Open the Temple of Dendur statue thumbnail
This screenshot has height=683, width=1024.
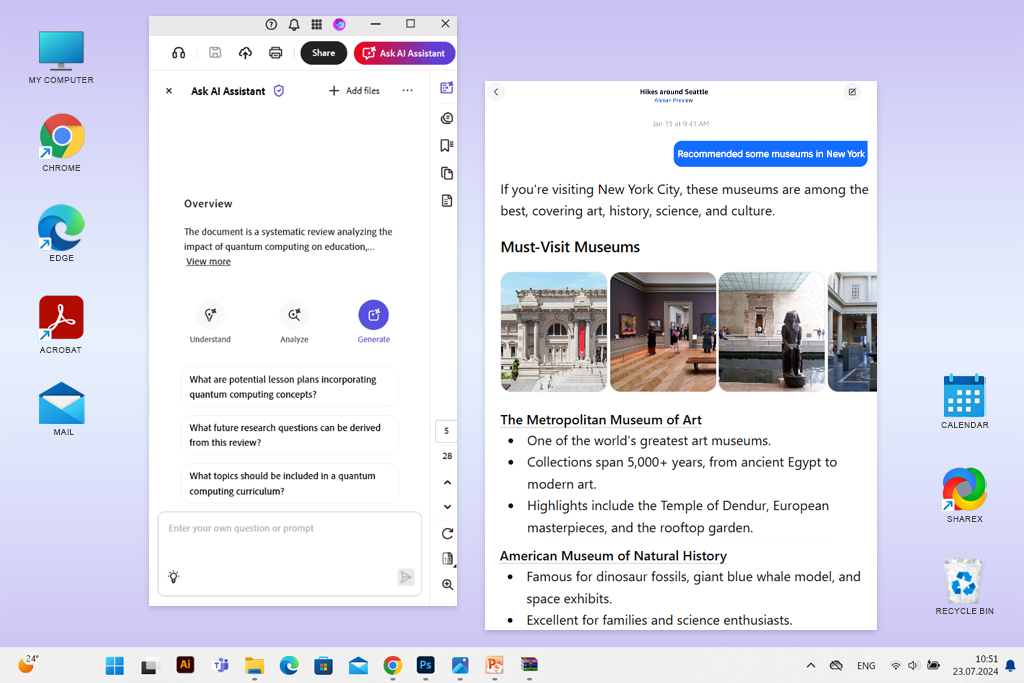tap(772, 332)
